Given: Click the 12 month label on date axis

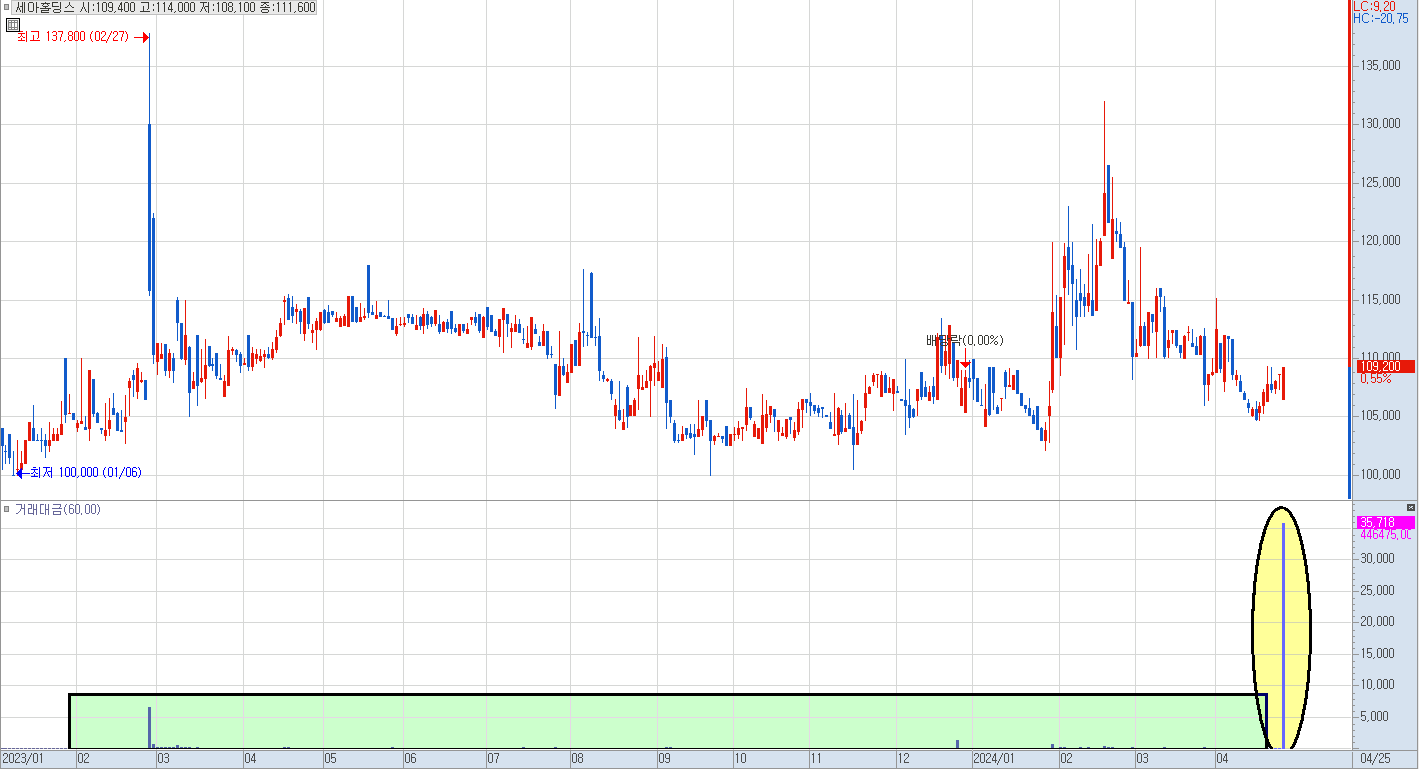Looking at the screenshot, I should (904, 760).
